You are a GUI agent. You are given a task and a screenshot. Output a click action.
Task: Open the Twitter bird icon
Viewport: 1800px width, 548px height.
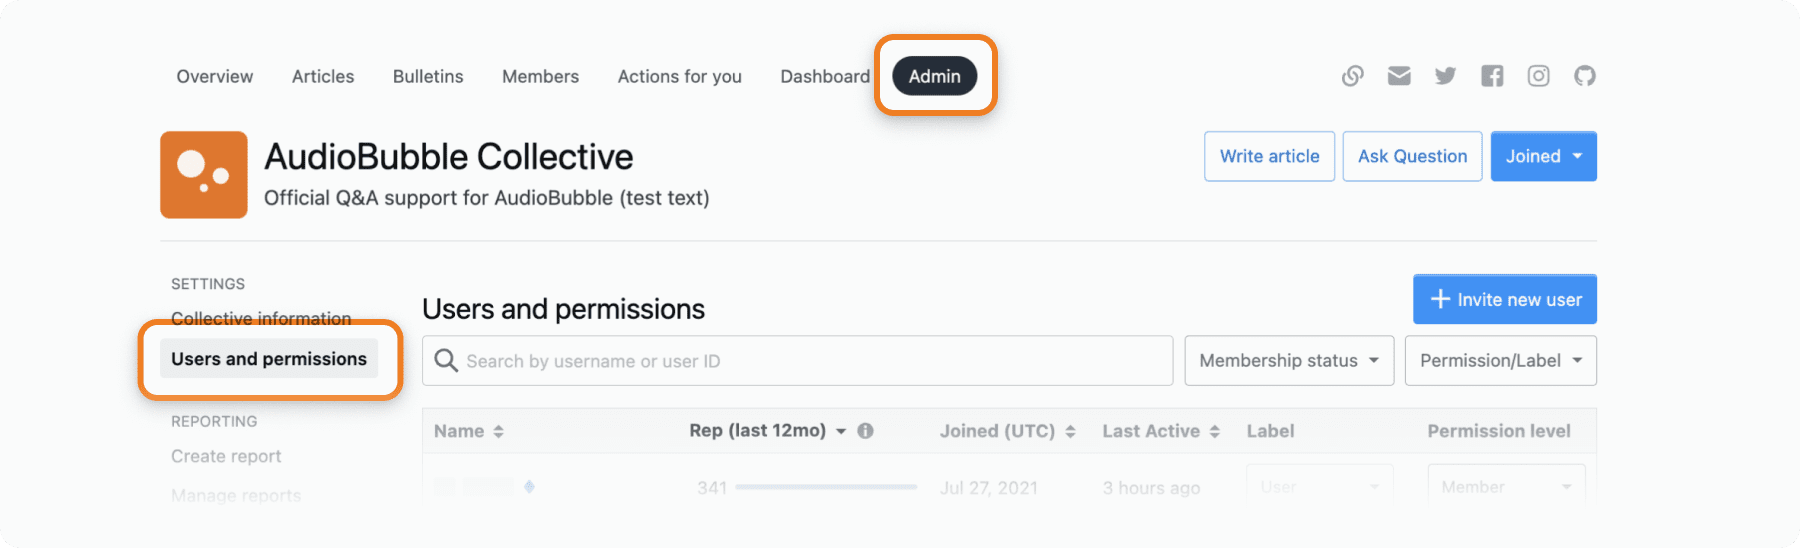tap(1445, 76)
